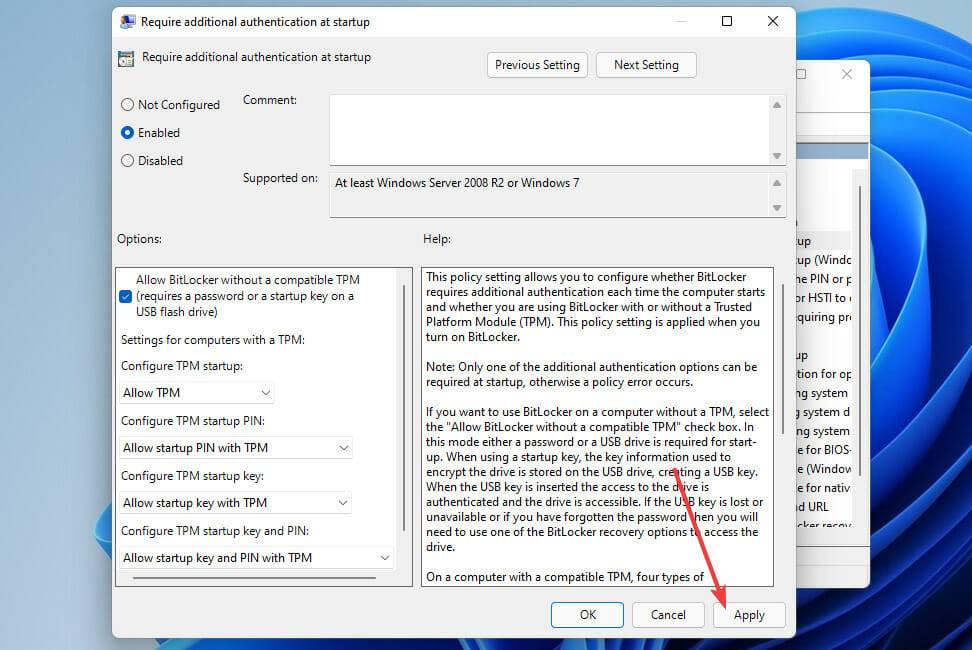Click the policy icon in the title bar

point(126,20)
